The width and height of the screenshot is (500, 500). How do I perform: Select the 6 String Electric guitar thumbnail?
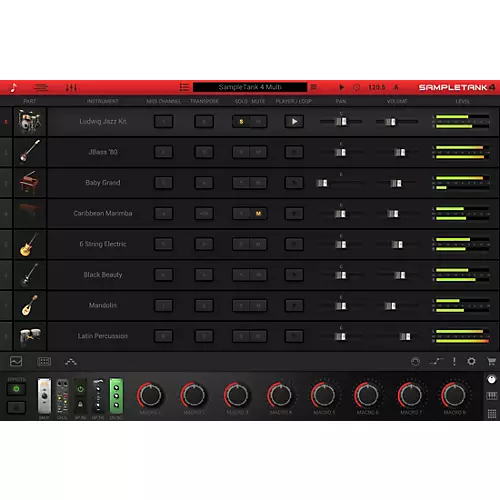pyautogui.click(x=30, y=244)
